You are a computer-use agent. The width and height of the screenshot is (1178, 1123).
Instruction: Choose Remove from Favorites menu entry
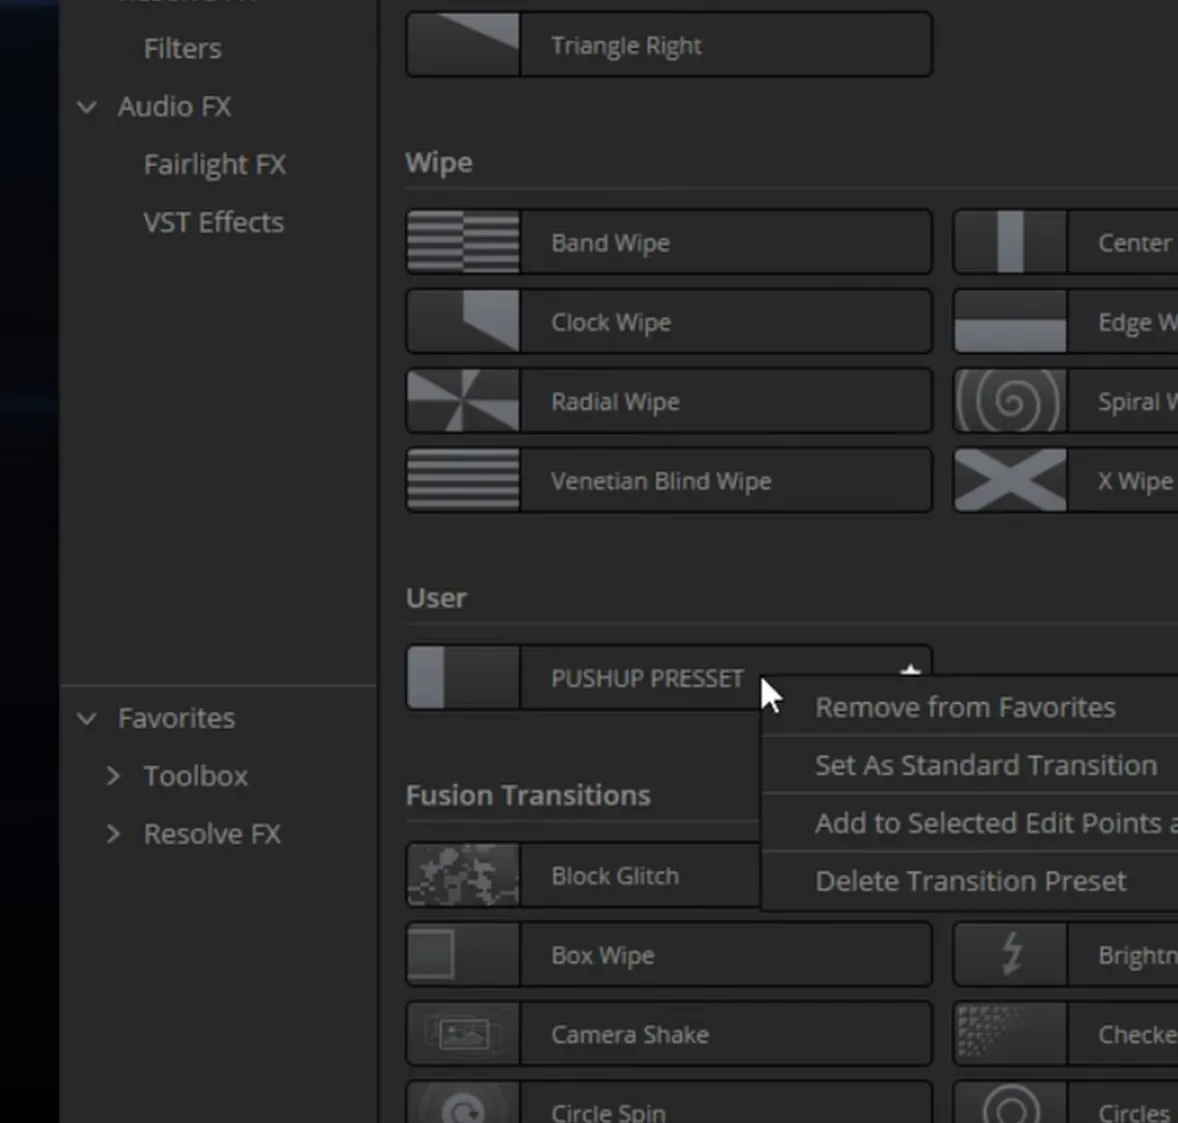970,707
